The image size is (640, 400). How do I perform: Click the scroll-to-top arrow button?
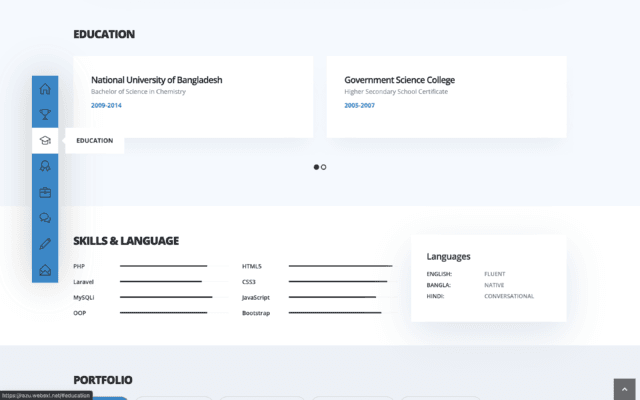pos(625,388)
